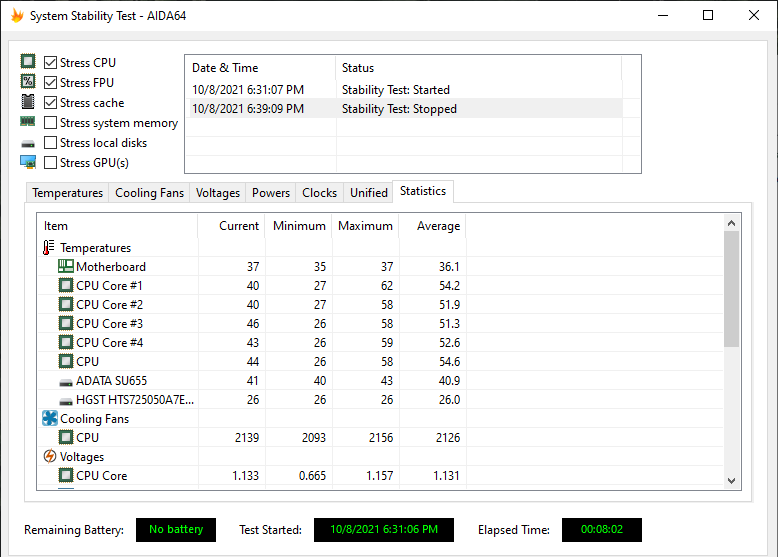Click the Item column header

click(x=118, y=226)
